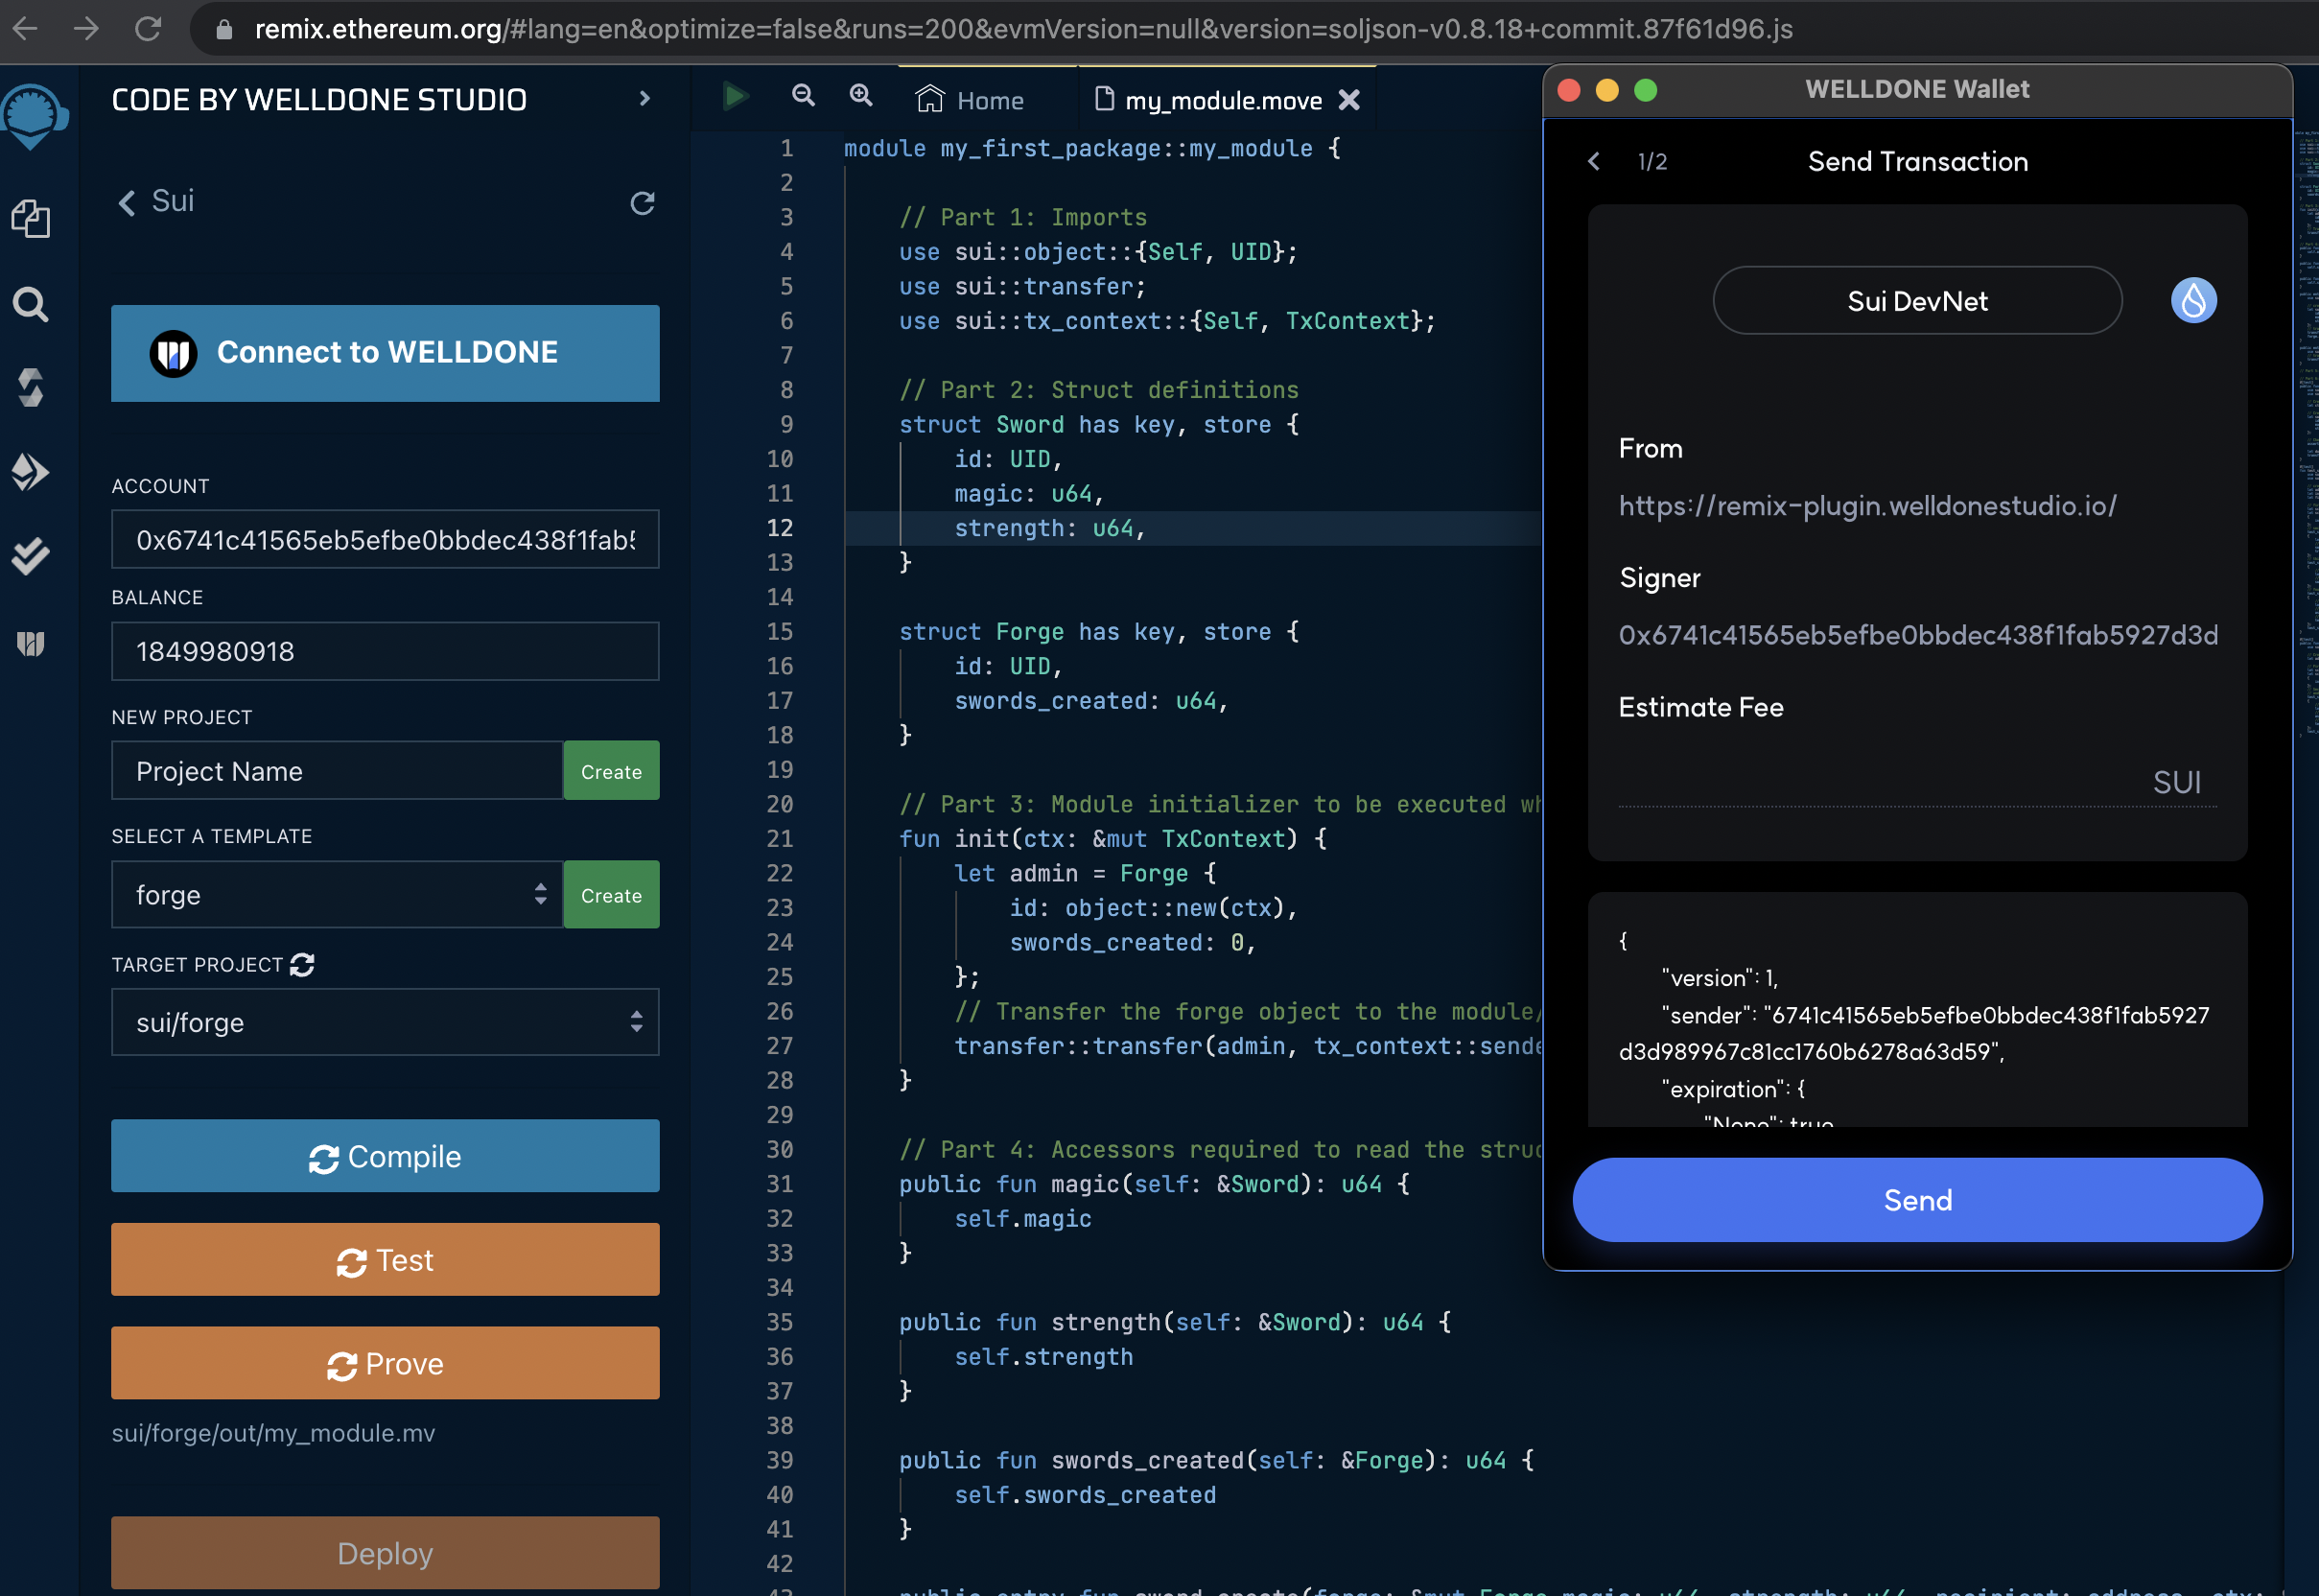Open the double-checkmark static analysis sidebar icon
This screenshot has width=2319, height=1596.
31,556
